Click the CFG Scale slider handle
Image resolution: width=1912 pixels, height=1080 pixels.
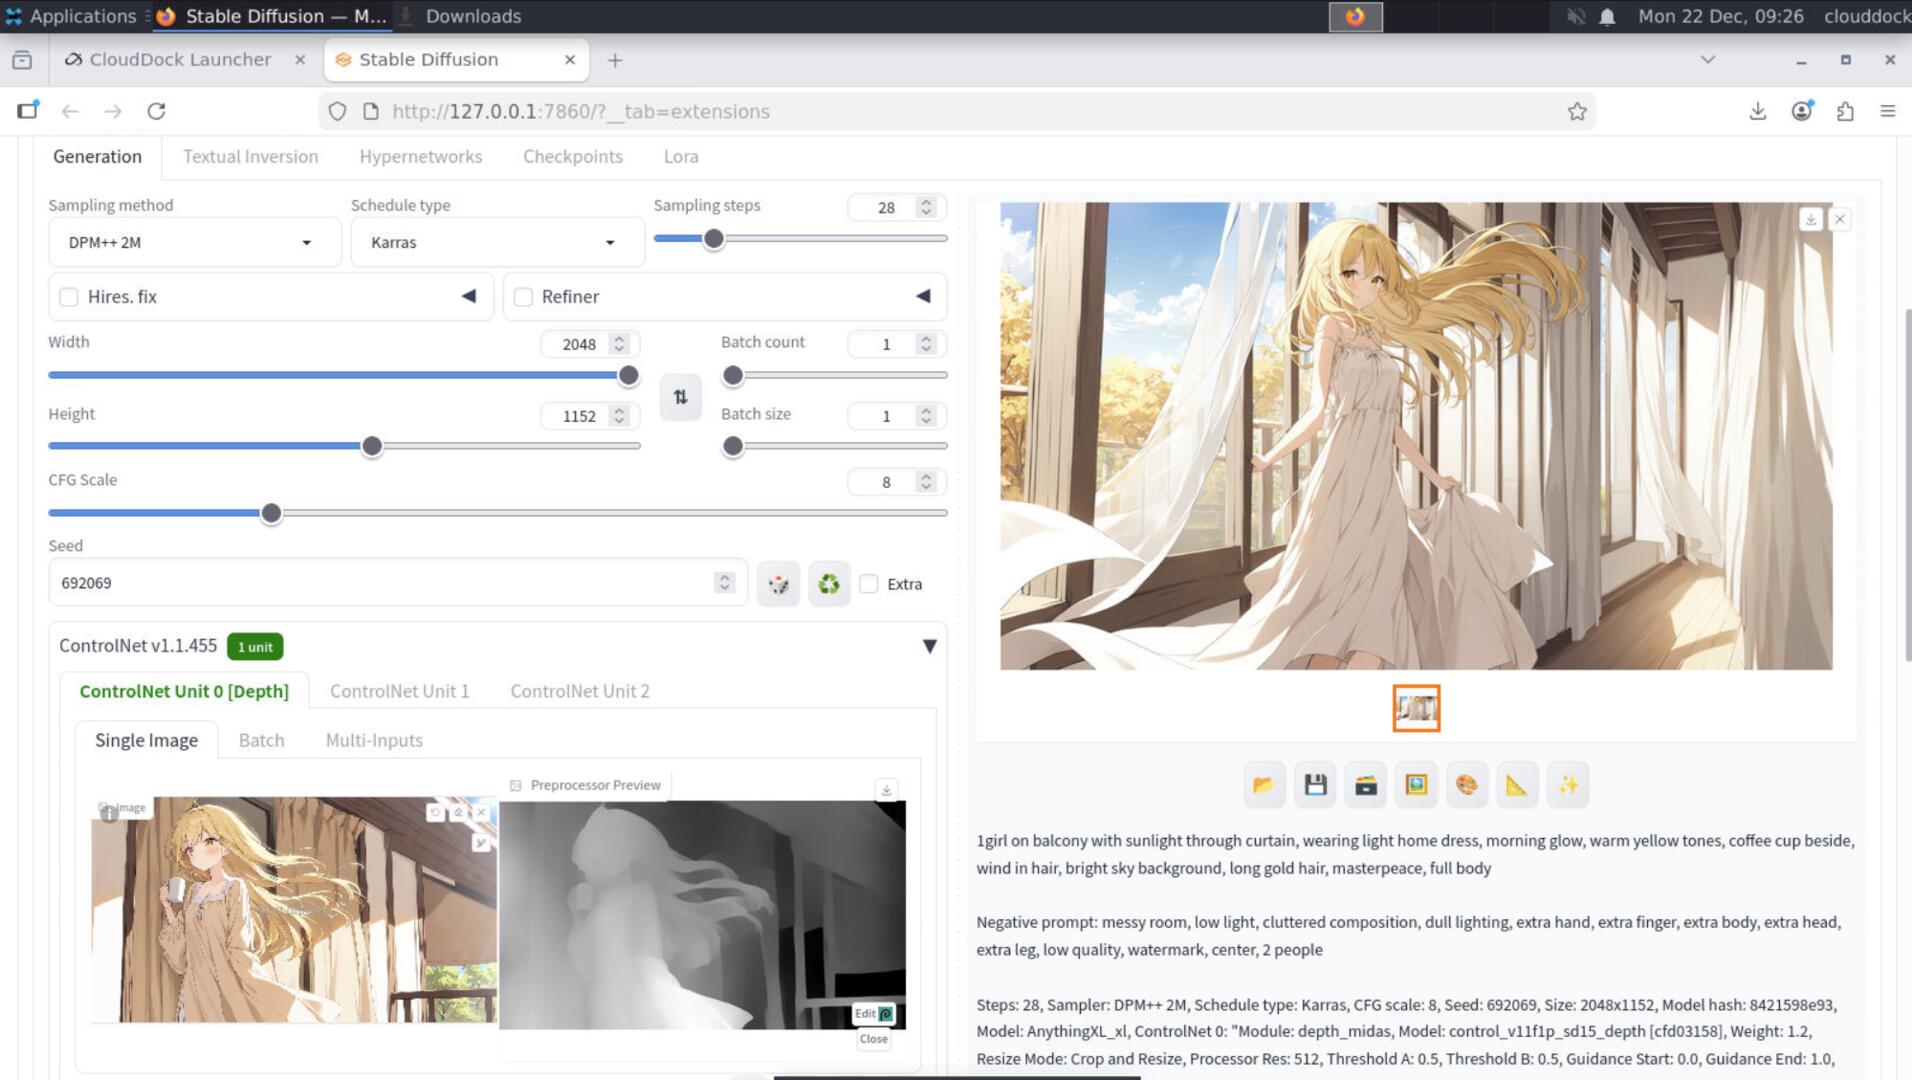(x=271, y=514)
